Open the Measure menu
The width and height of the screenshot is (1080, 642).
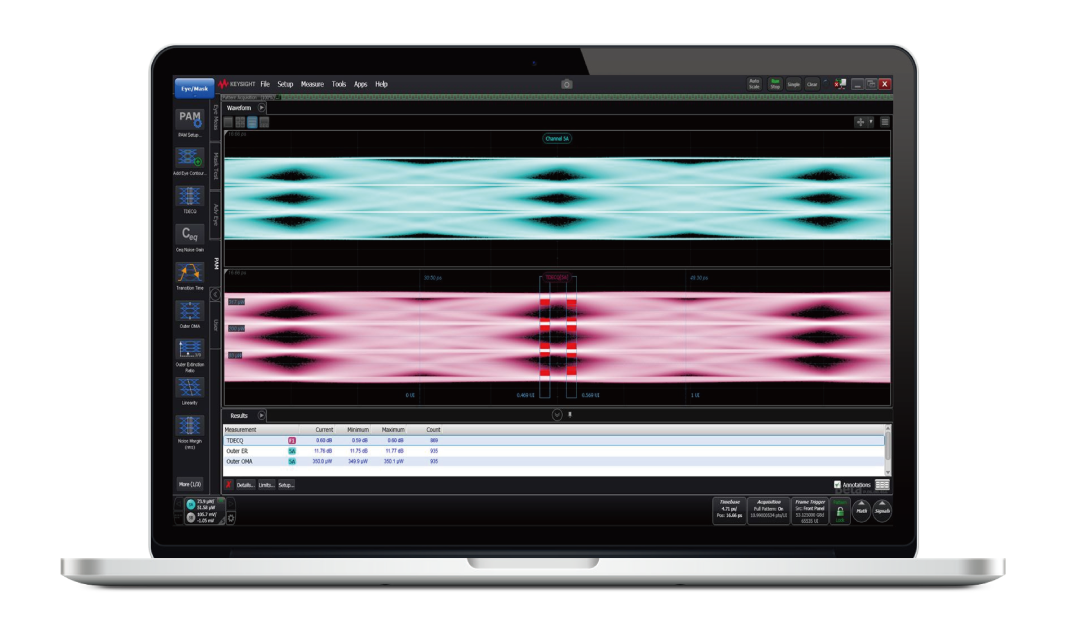(x=312, y=85)
